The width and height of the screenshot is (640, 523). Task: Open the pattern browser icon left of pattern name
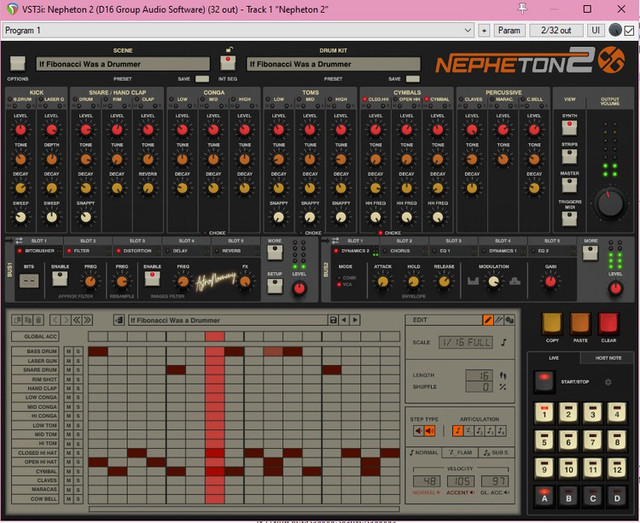[119, 320]
